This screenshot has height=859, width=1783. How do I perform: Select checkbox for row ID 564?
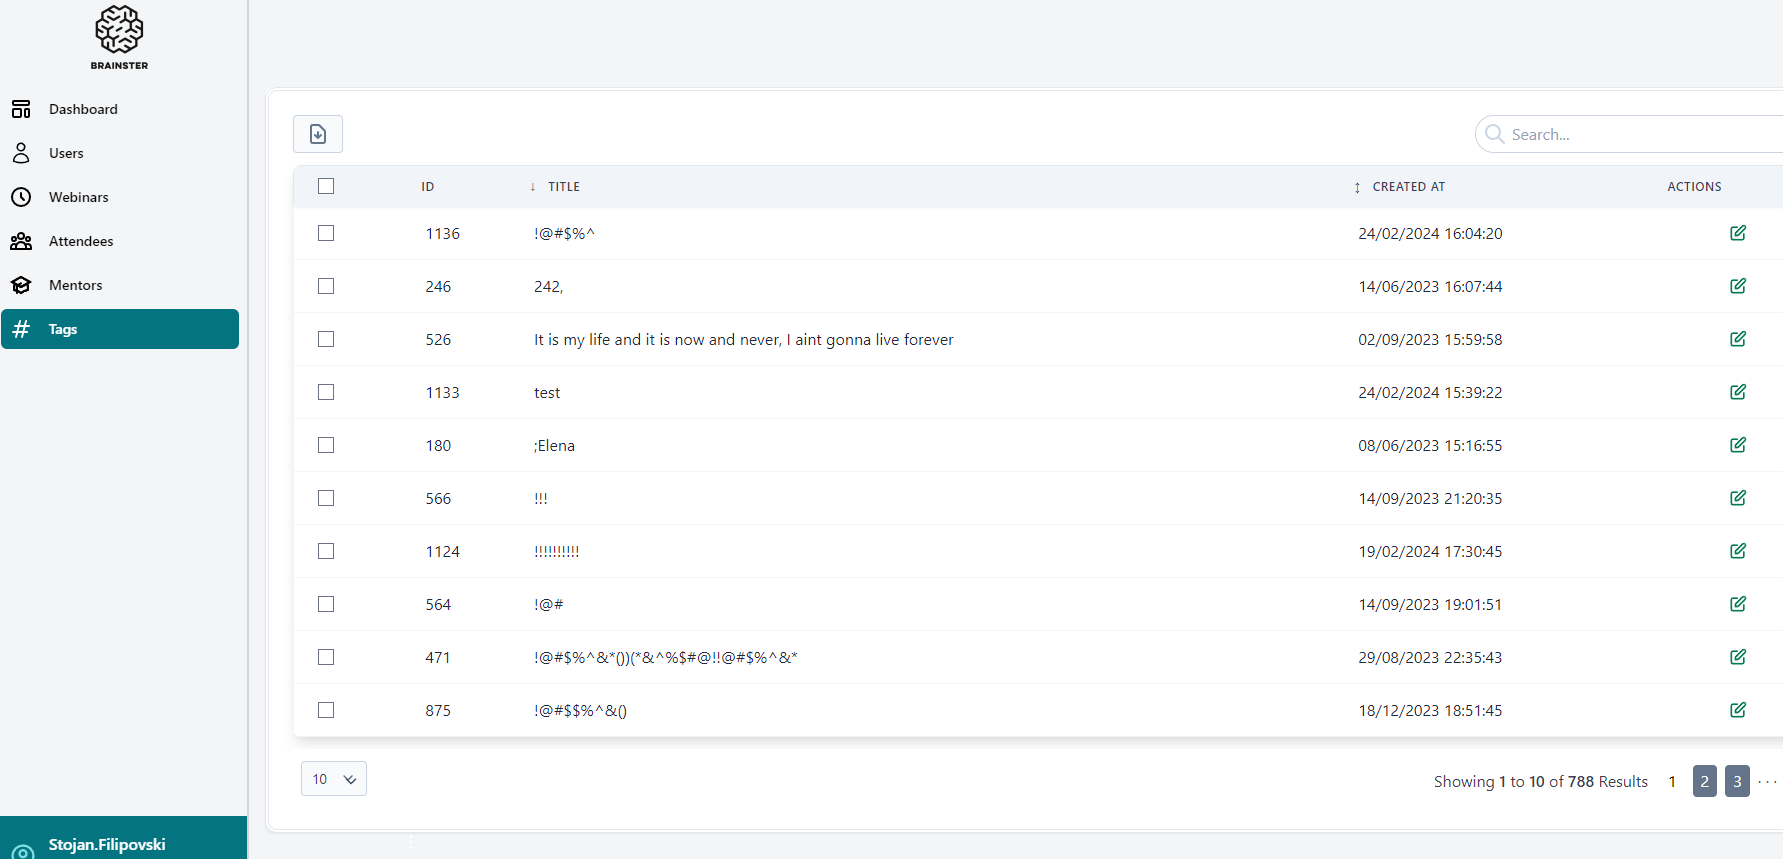[326, 604]
